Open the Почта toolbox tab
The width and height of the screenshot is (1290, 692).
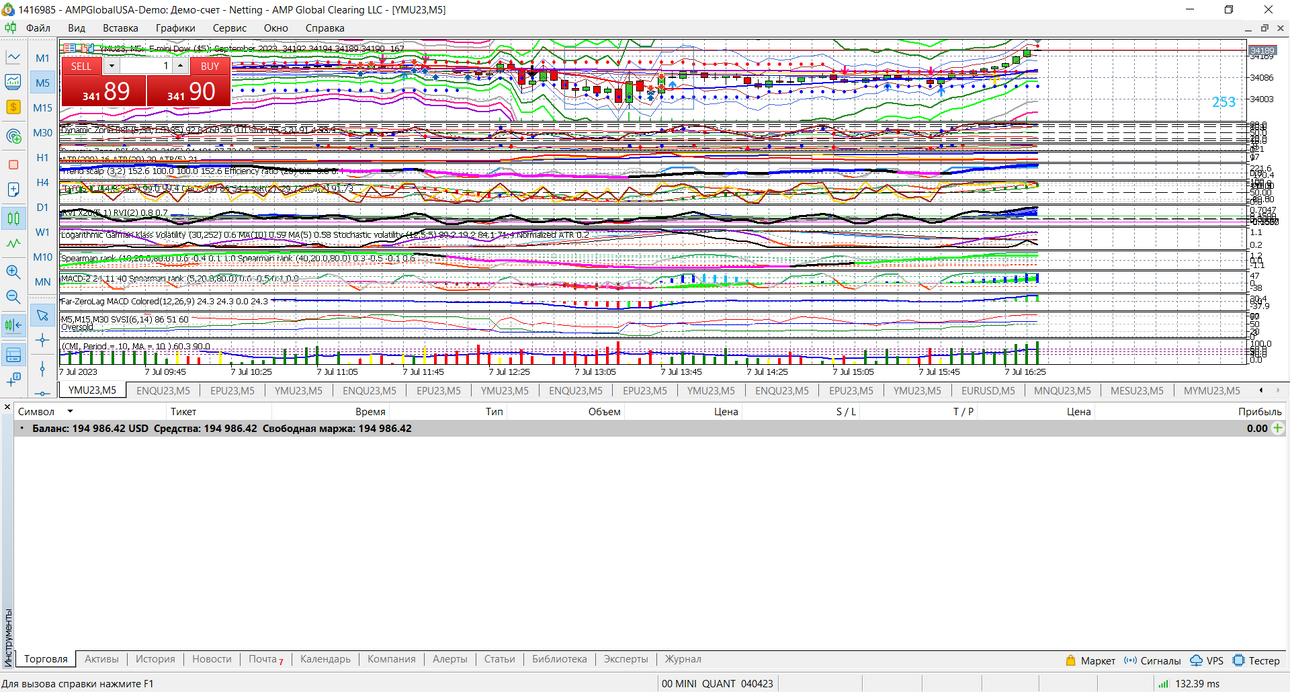[x=265, y=659]
